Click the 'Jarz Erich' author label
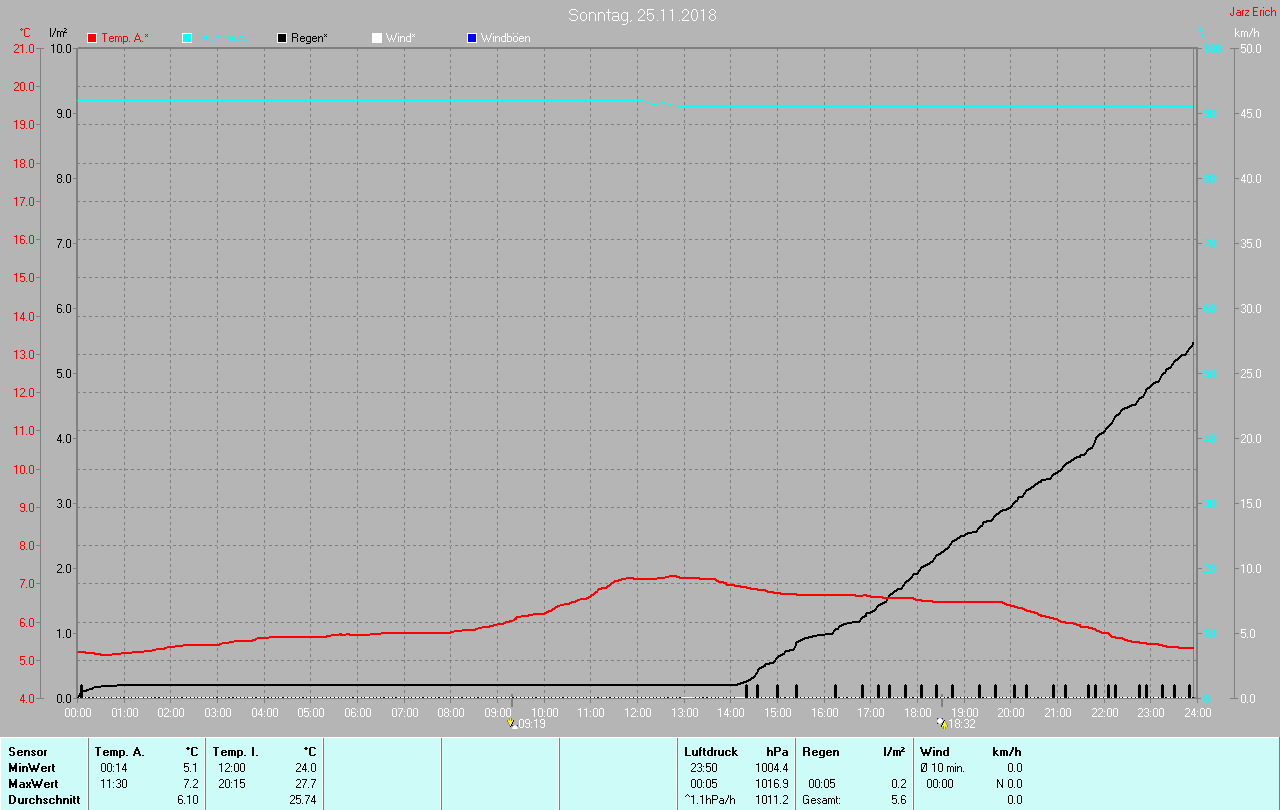This screenshot has width=1280, height=810. point(1252,13)
